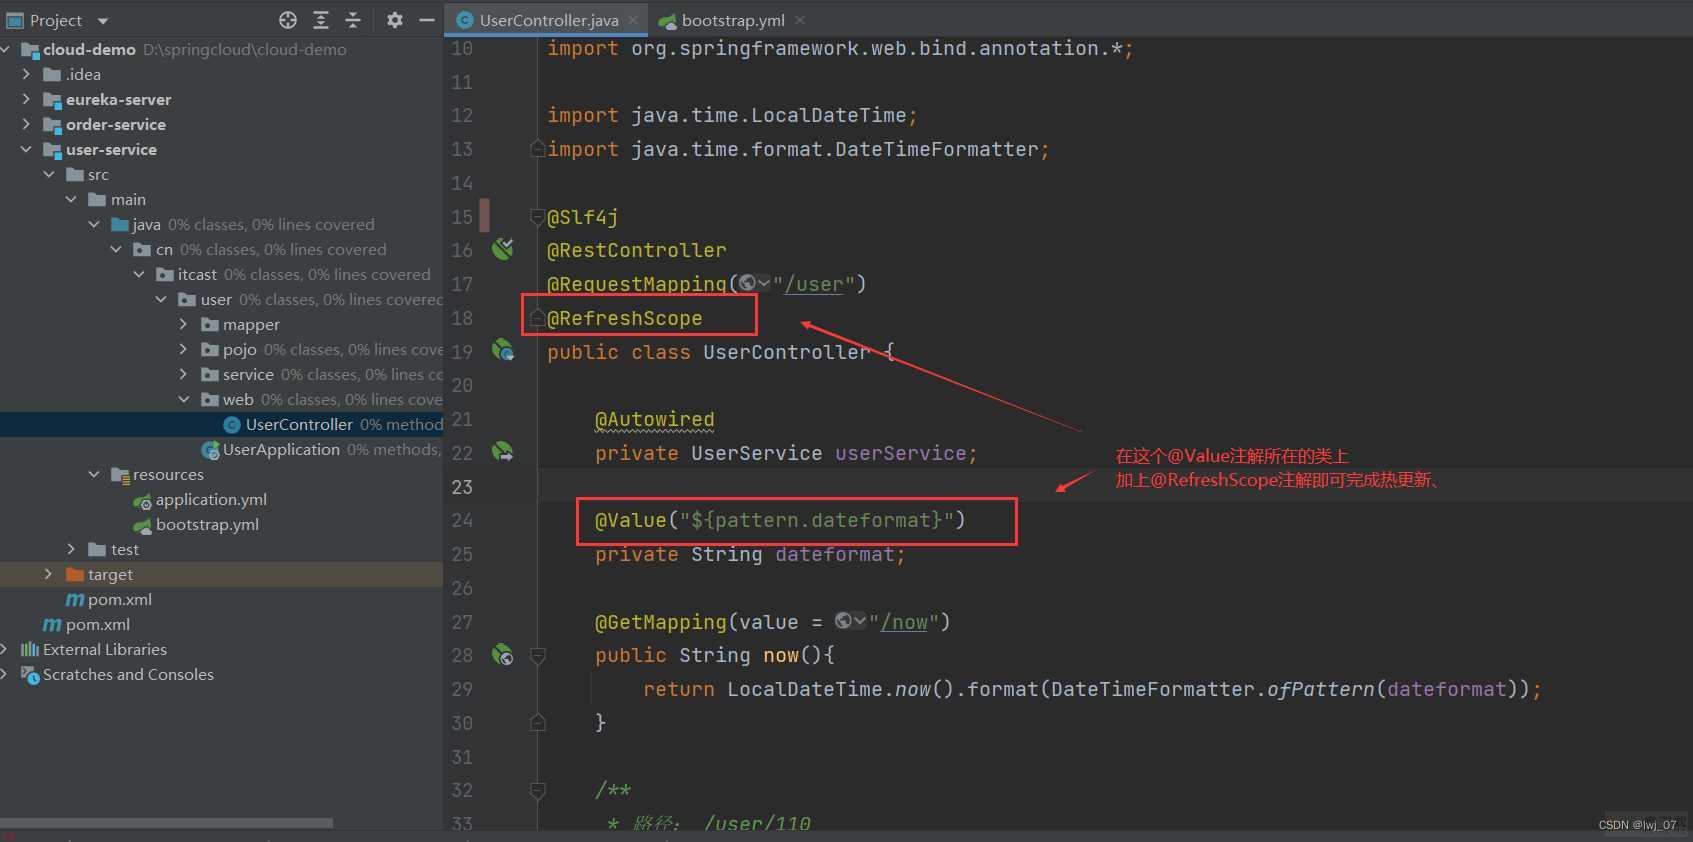The image size is (1693, 842).
Task: Expand the target folder
Action: tap(49, 574)
